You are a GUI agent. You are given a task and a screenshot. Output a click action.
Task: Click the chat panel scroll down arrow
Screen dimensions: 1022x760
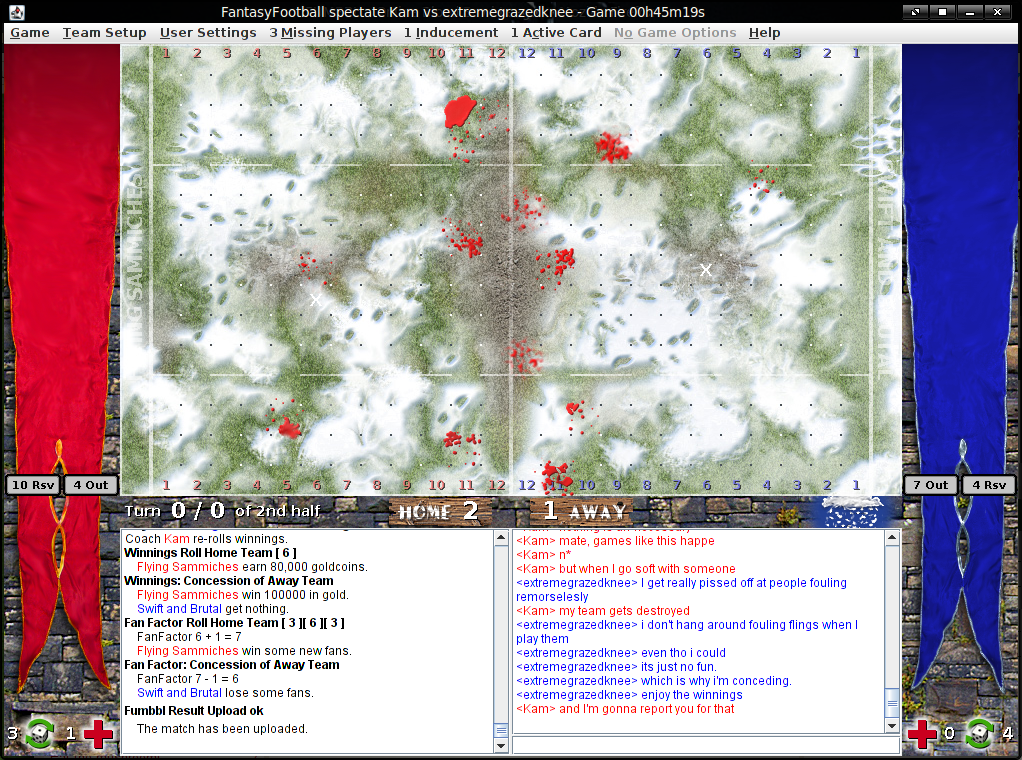(x=892, y=725)
